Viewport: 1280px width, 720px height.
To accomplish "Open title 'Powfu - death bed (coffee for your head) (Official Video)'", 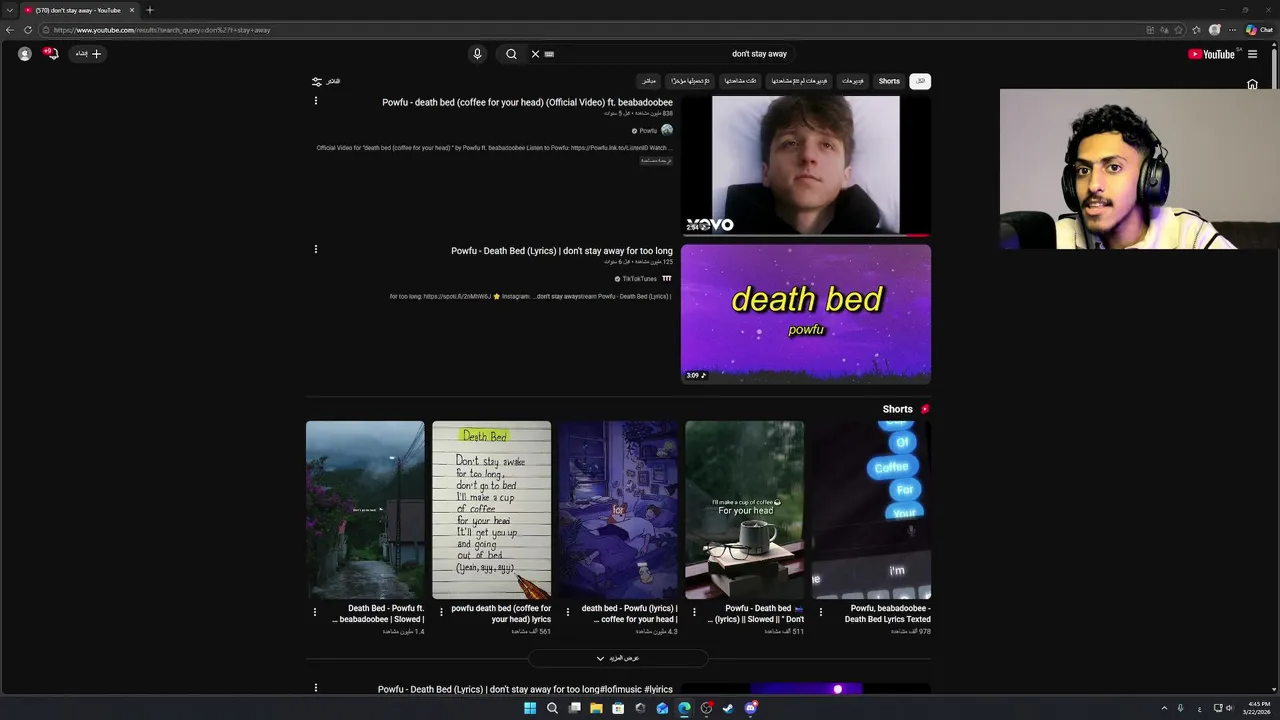I will coord(527,103).
